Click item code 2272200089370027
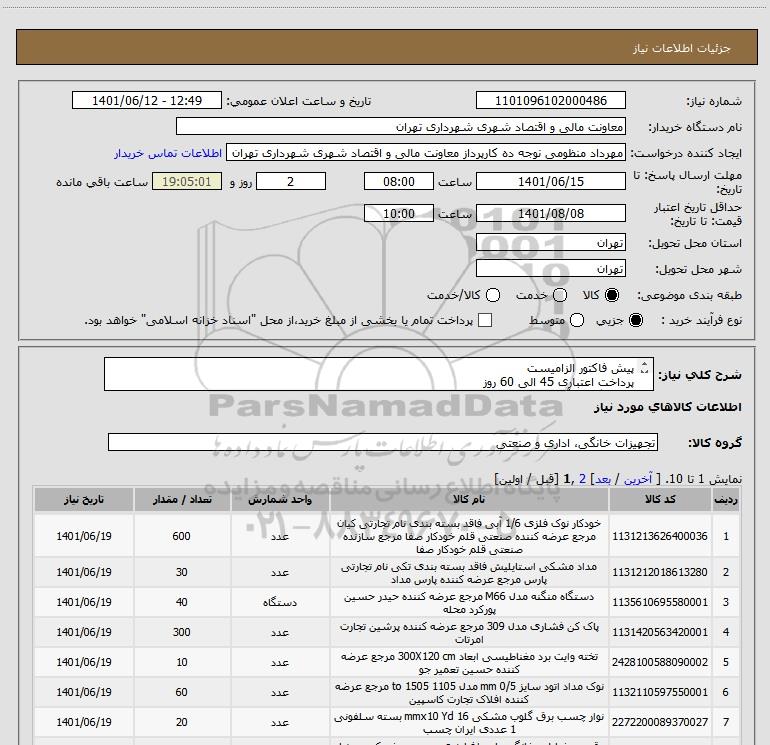 coord(660,722)
